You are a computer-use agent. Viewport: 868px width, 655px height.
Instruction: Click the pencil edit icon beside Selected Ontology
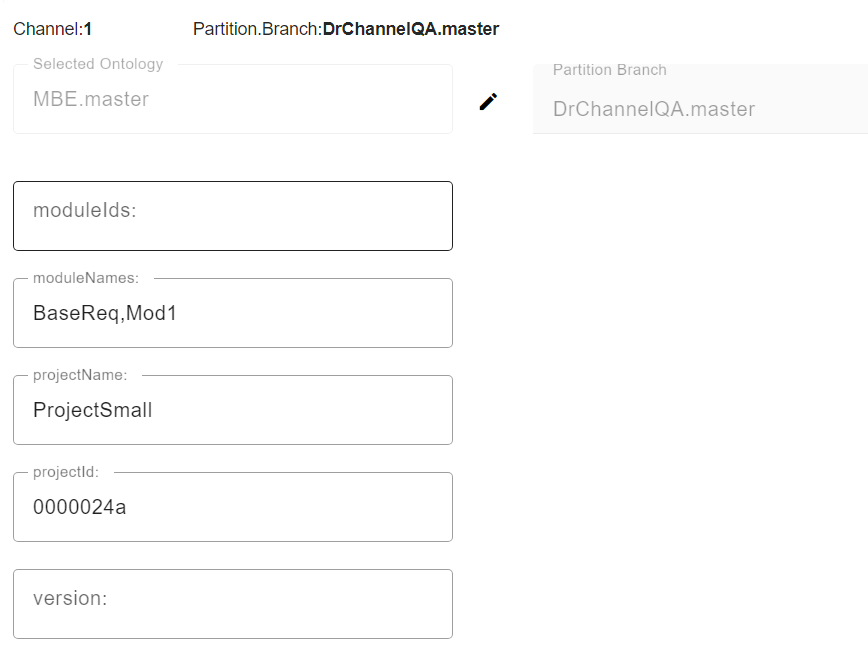[x=488, y=101]
